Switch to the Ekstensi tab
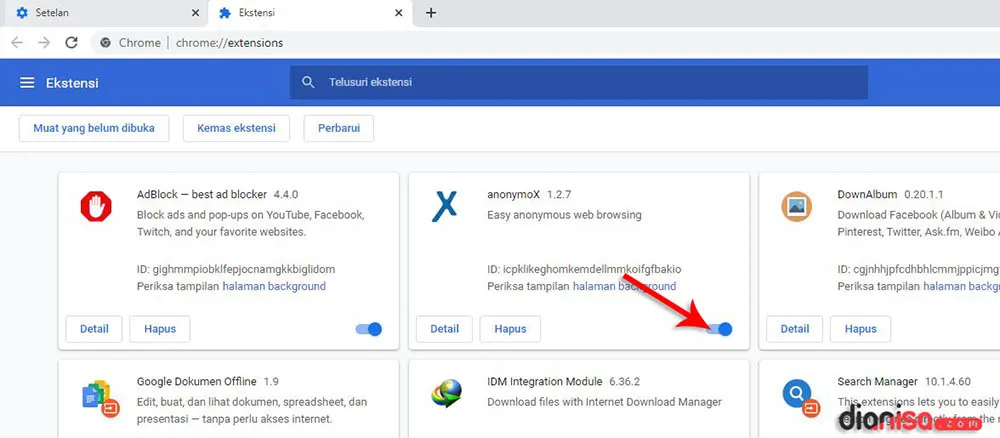This screenshot has width=1000, height=438. 309,13
